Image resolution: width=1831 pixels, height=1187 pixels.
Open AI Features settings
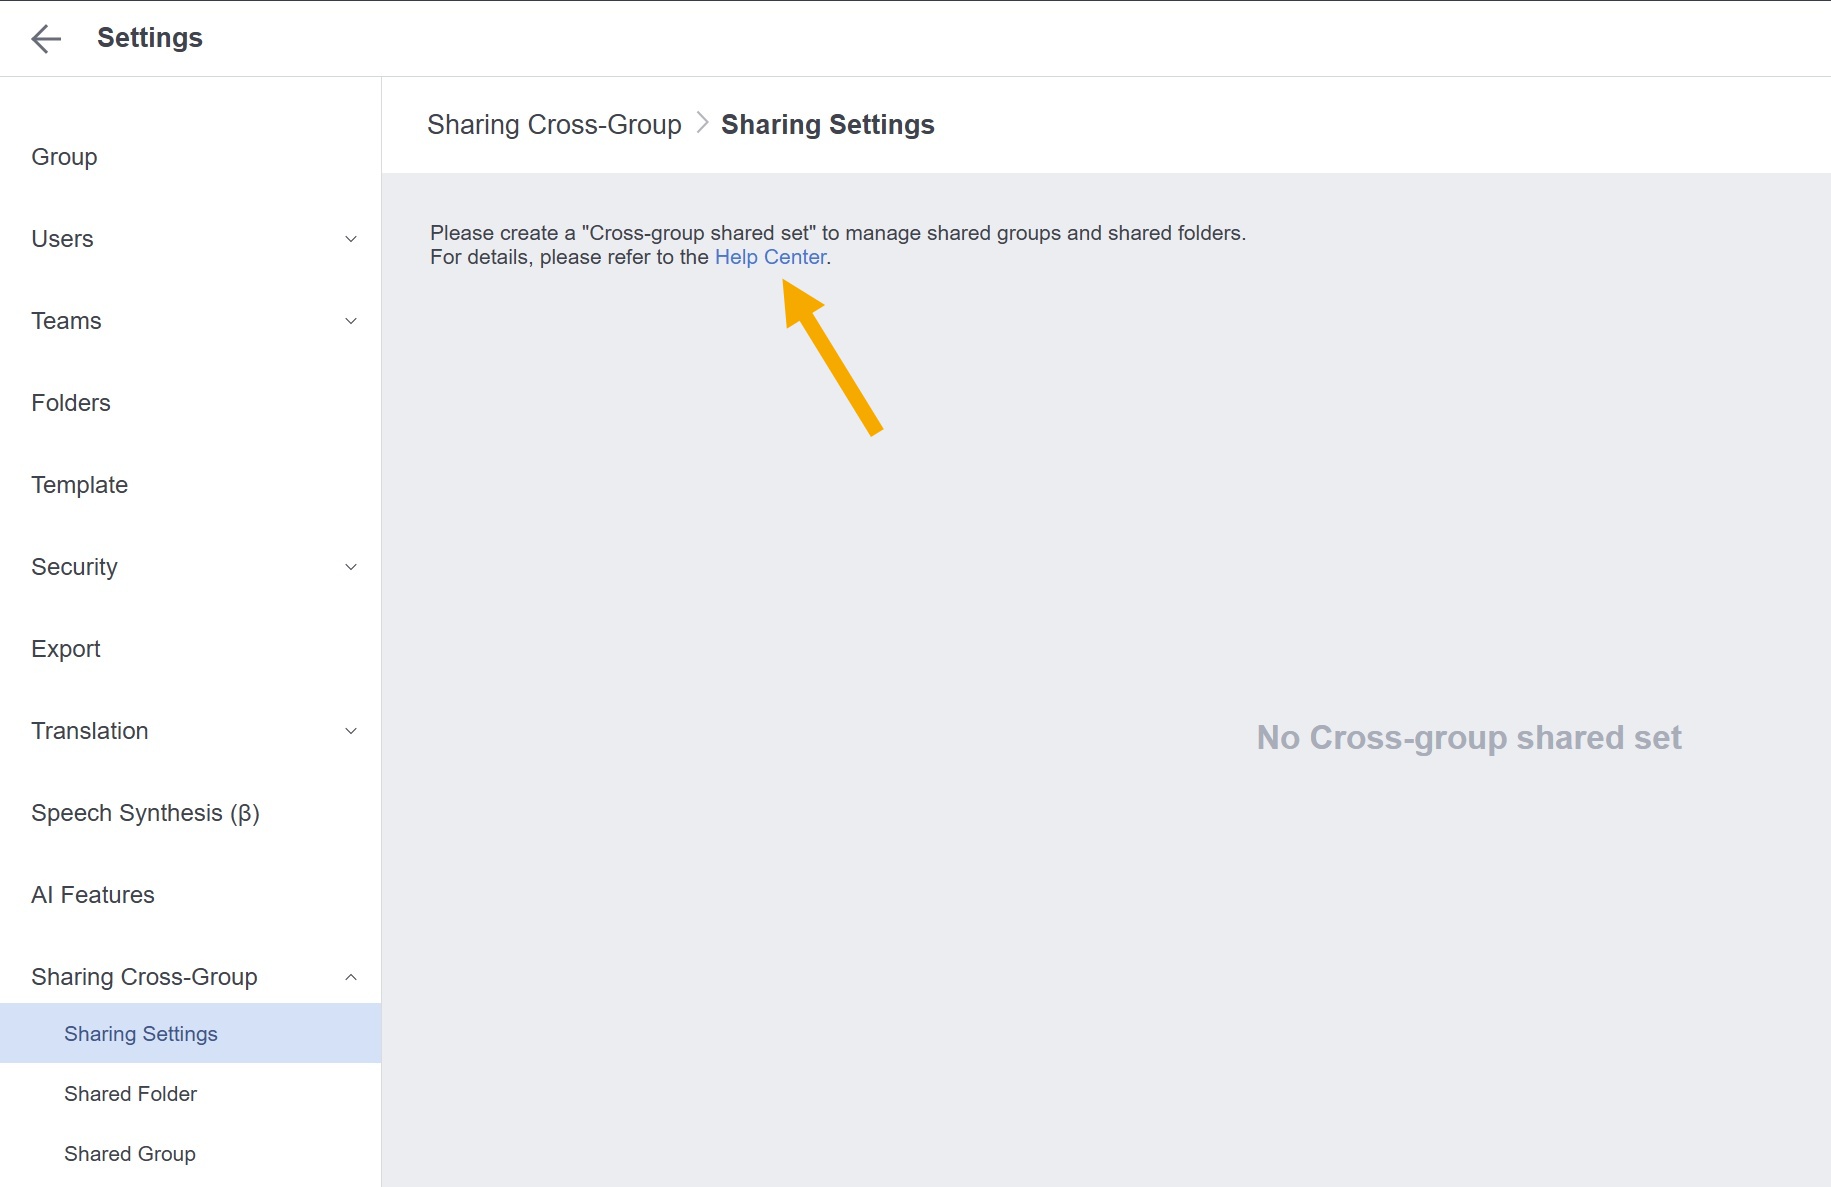pos(92,895)
